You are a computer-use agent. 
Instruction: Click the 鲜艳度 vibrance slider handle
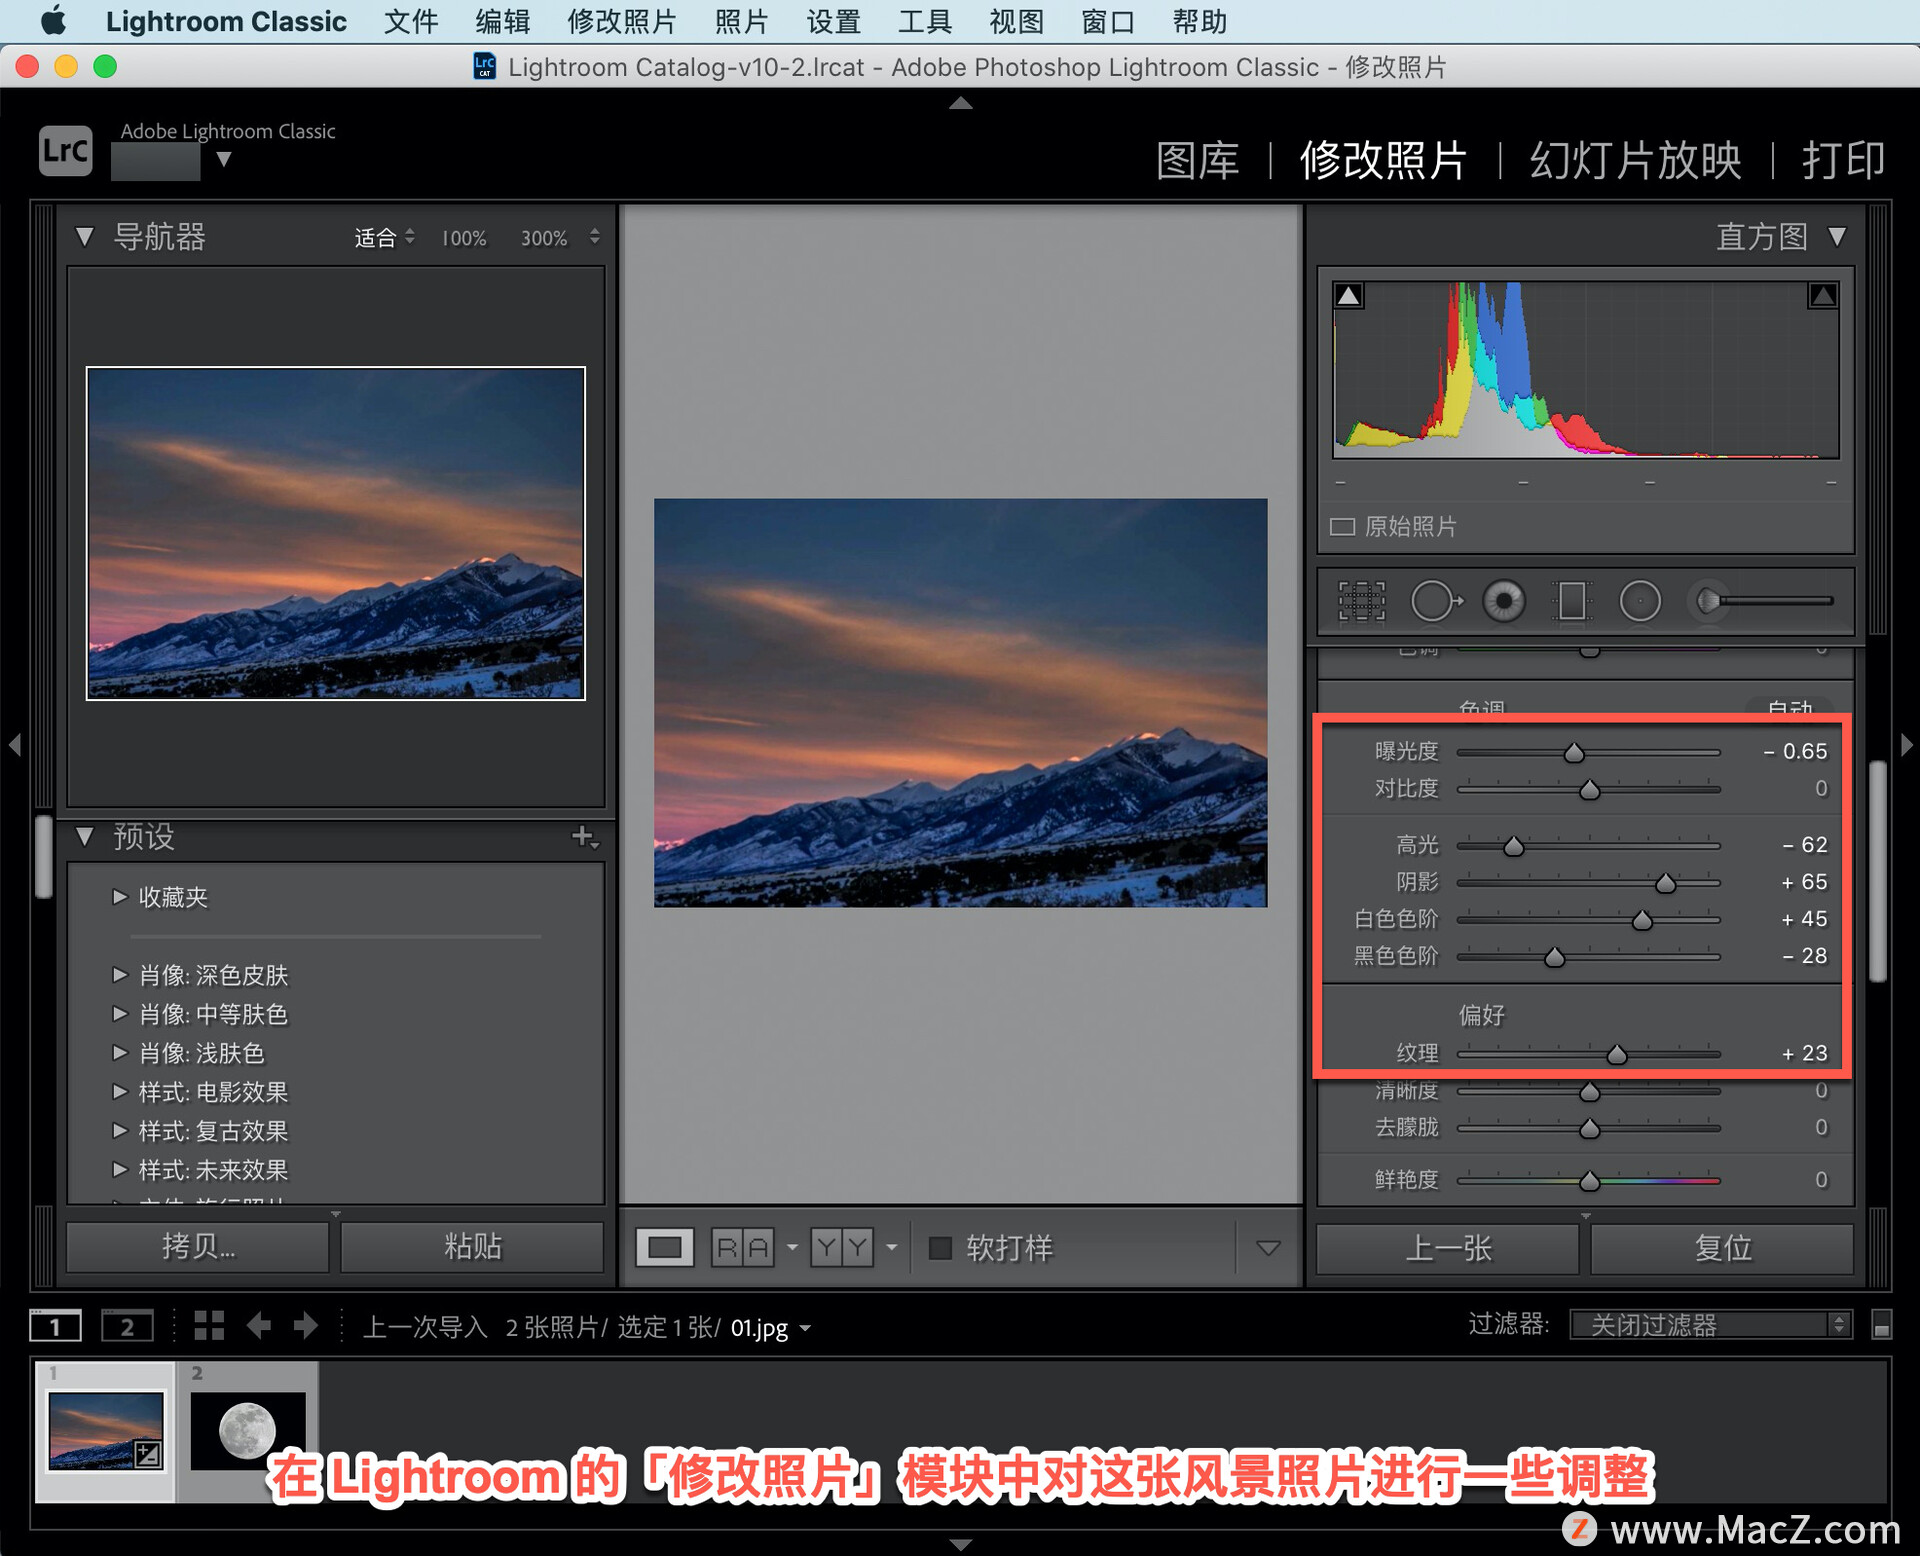1589,1182
